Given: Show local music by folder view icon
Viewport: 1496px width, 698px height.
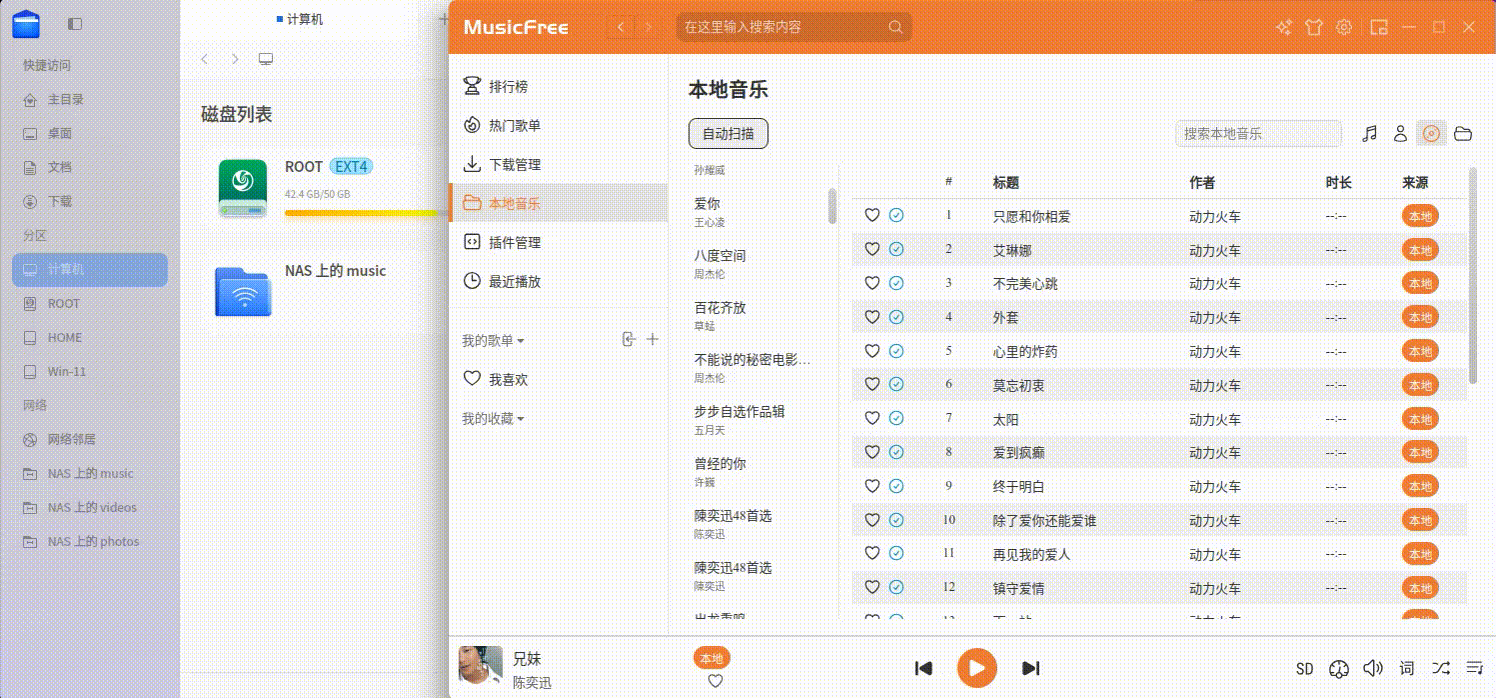Looking at the screenshot, I should (1463, 134).
